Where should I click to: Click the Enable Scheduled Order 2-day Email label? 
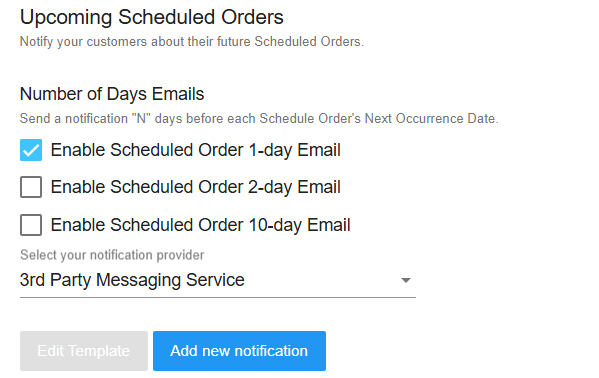[196, 187]
